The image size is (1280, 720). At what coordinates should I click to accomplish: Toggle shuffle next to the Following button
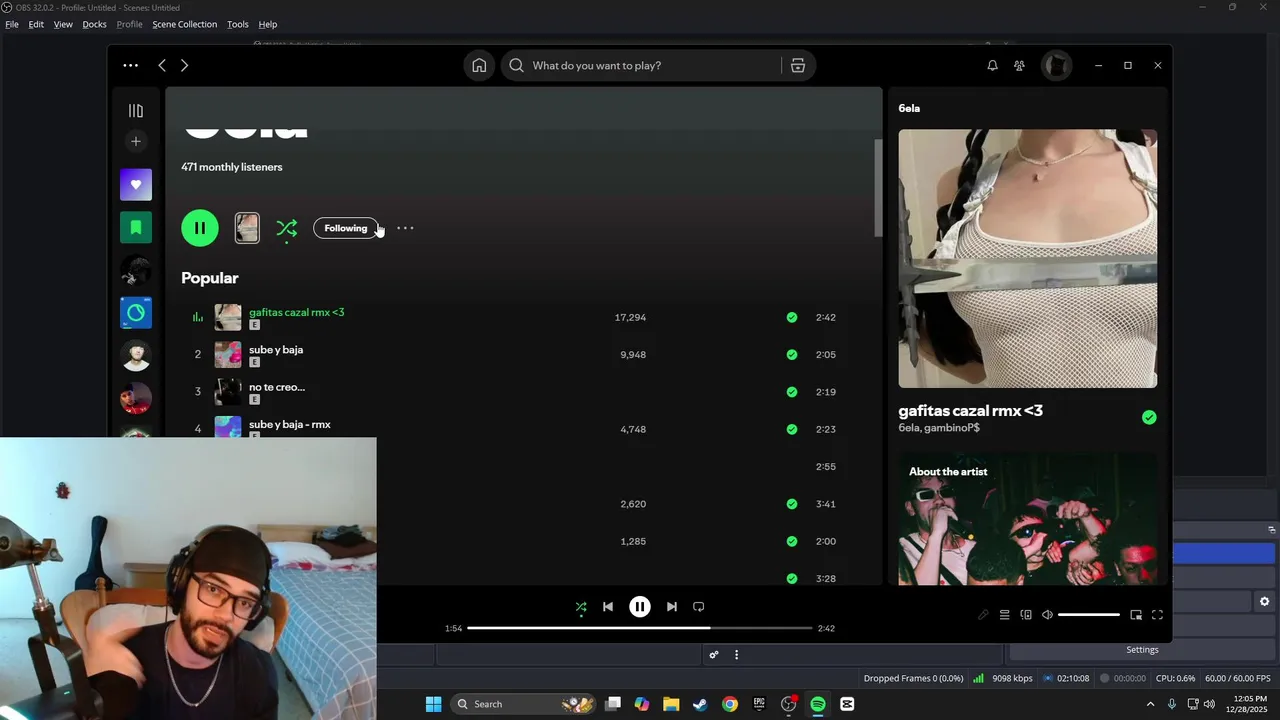(287, 228)
